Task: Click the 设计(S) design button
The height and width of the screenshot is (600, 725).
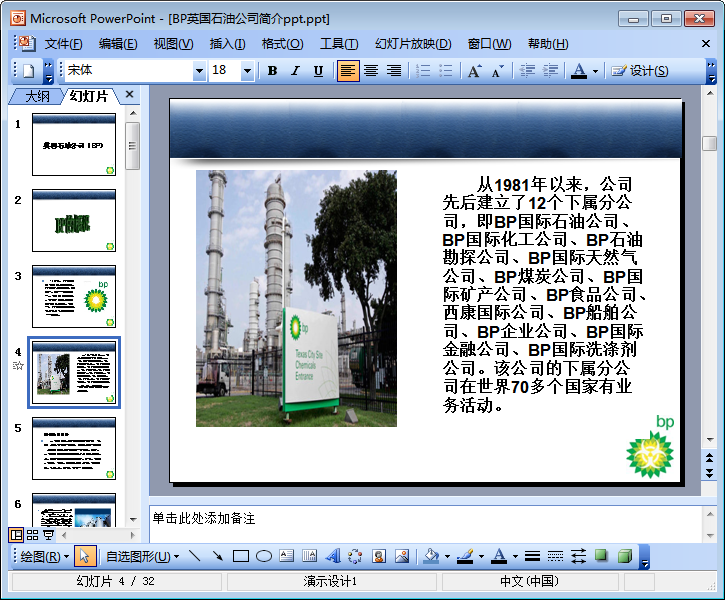Action: click(x=640, y=71)
